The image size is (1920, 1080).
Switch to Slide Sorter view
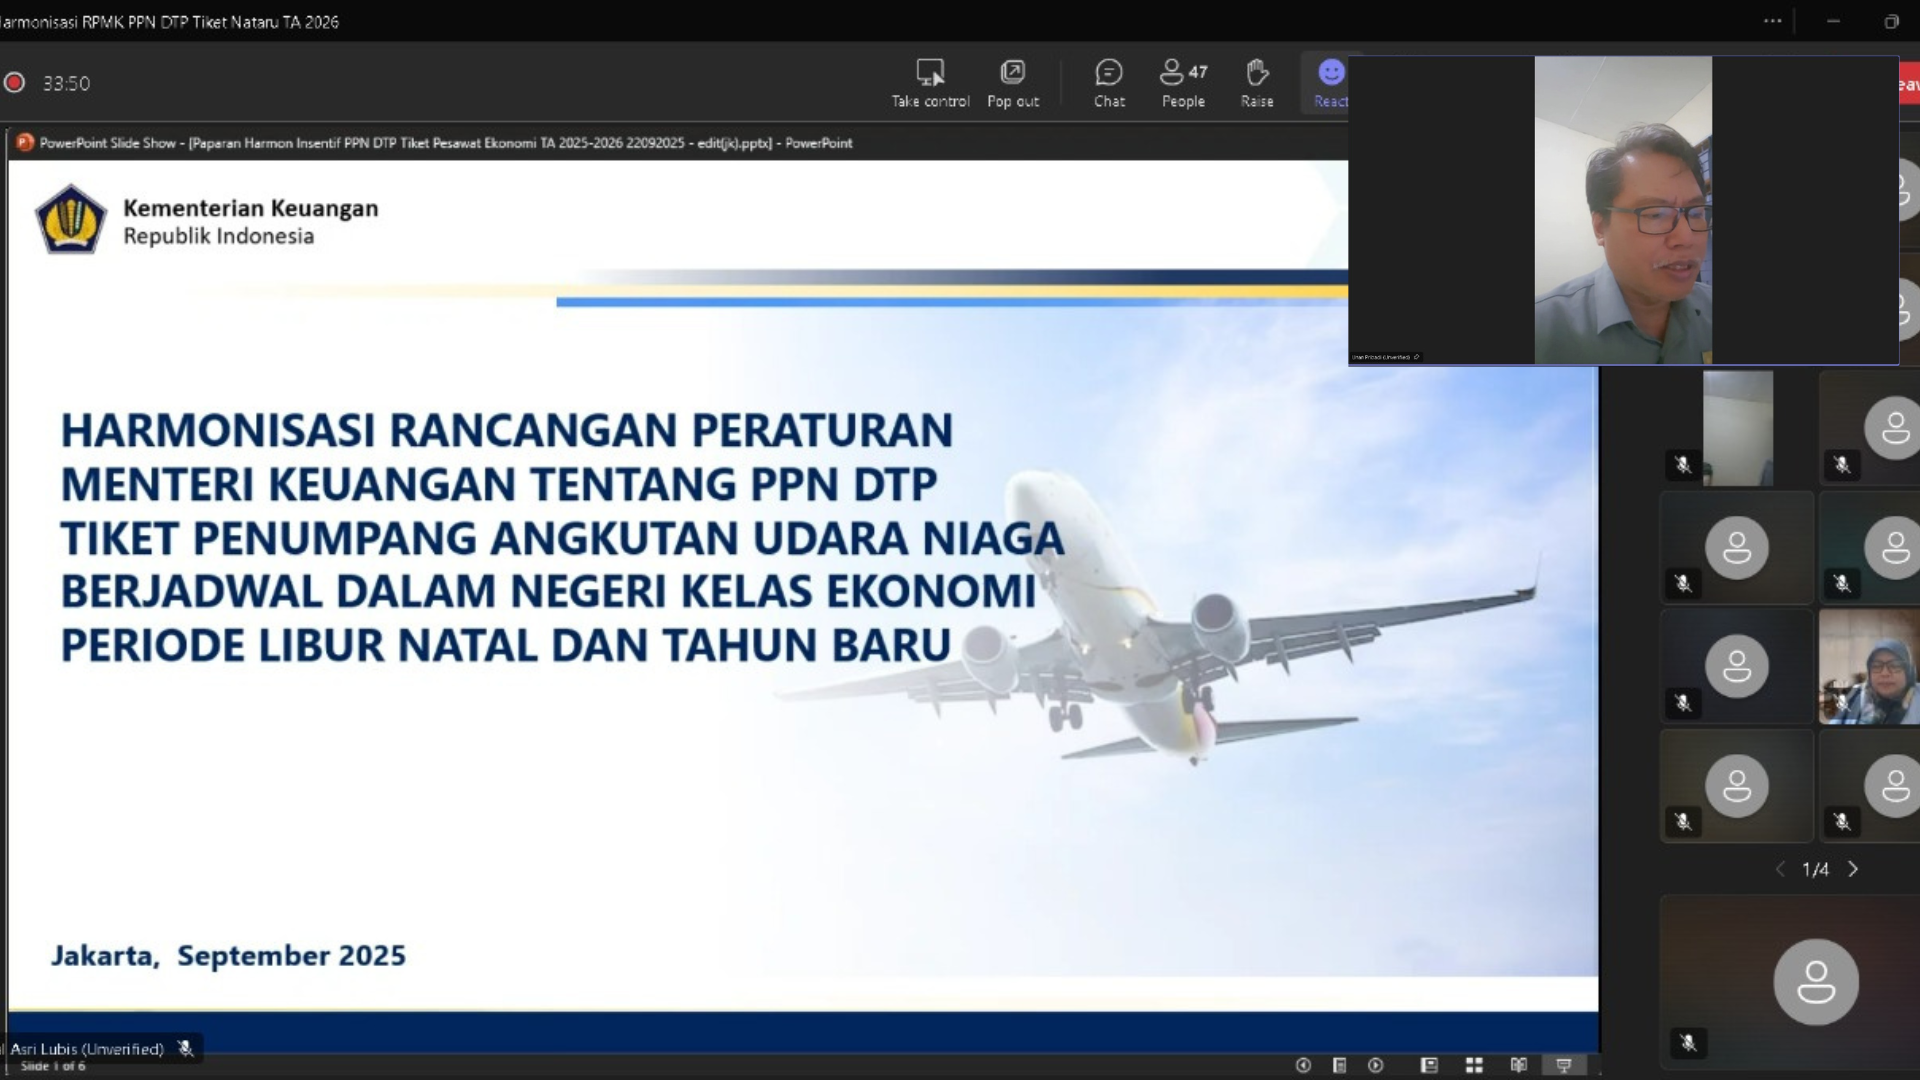[1474, 1065]
